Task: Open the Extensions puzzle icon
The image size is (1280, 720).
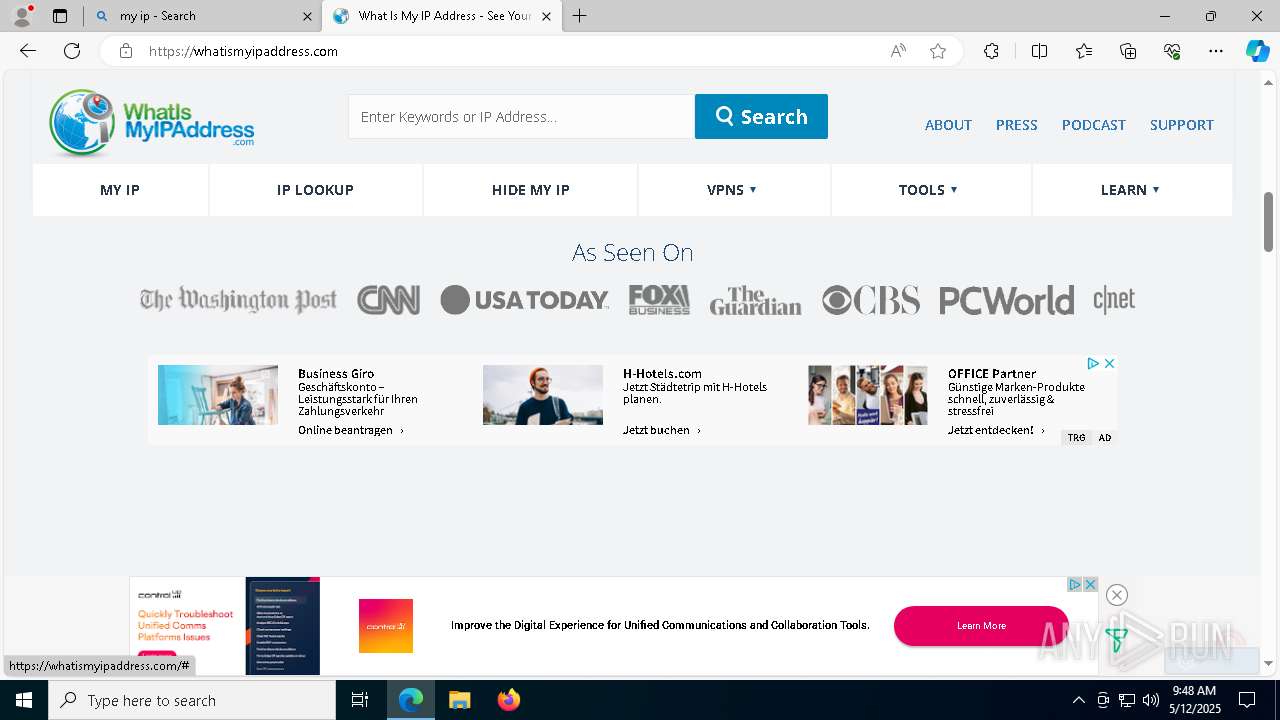Action: click(991, 51)
